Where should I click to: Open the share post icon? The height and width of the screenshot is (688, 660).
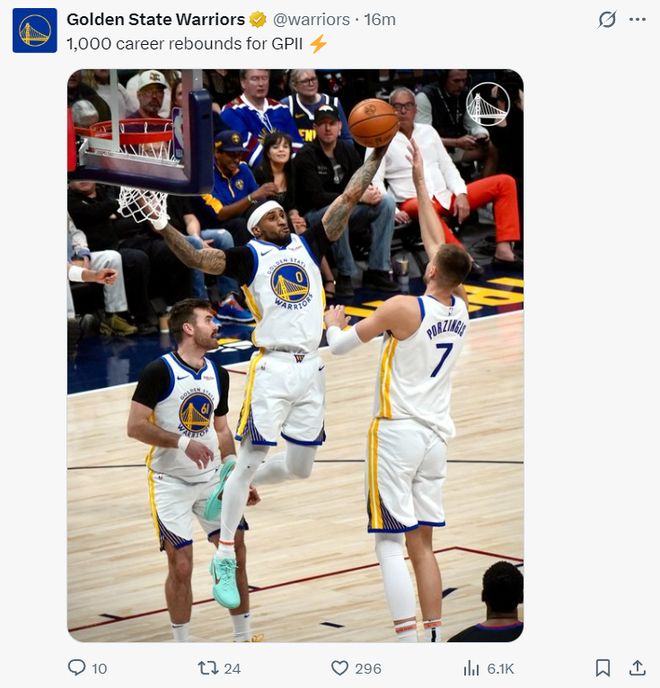[x=637, y=667]
